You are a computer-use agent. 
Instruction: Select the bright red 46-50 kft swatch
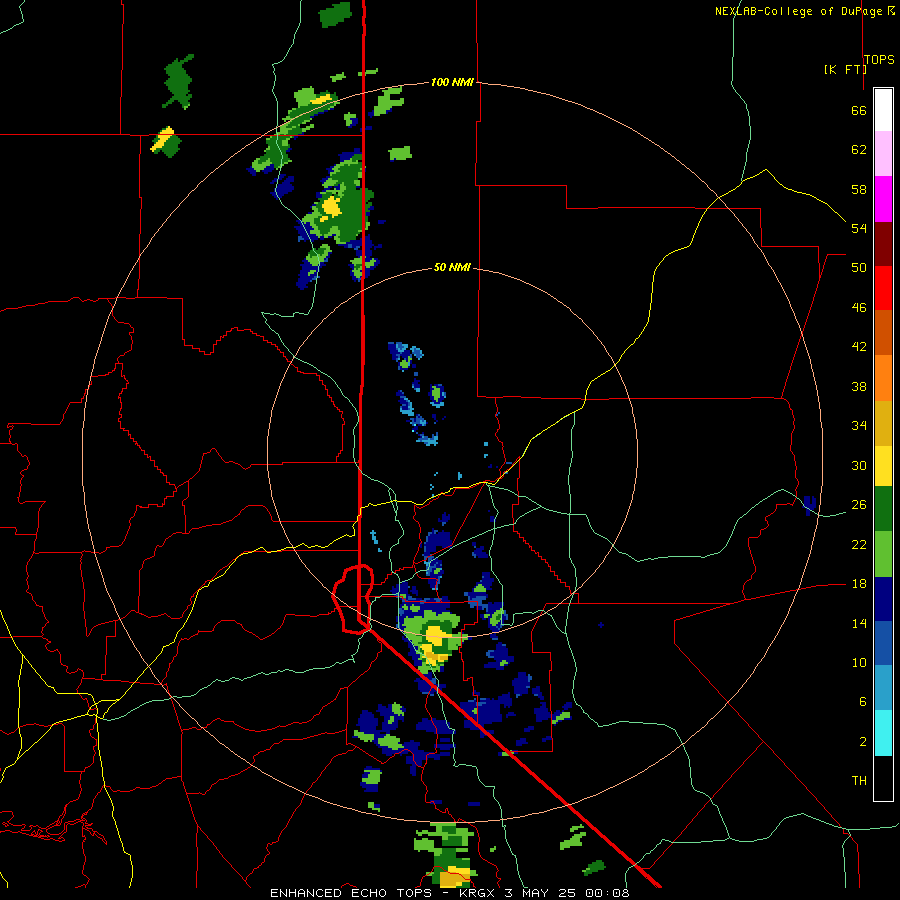pyautogui.click(x=883, y=288)
